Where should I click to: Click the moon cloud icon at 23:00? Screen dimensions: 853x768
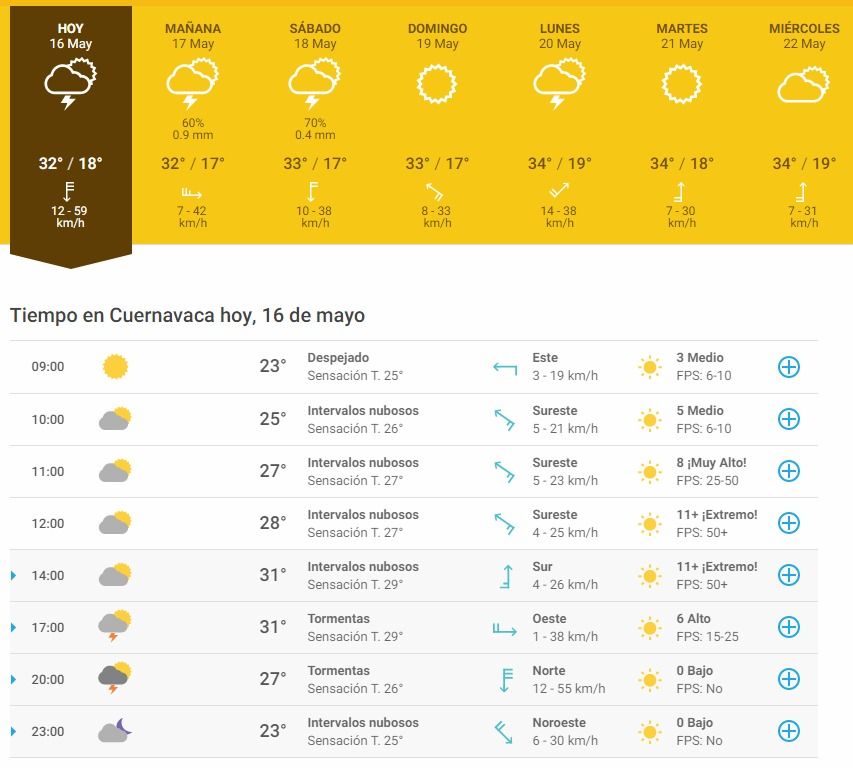115,731
